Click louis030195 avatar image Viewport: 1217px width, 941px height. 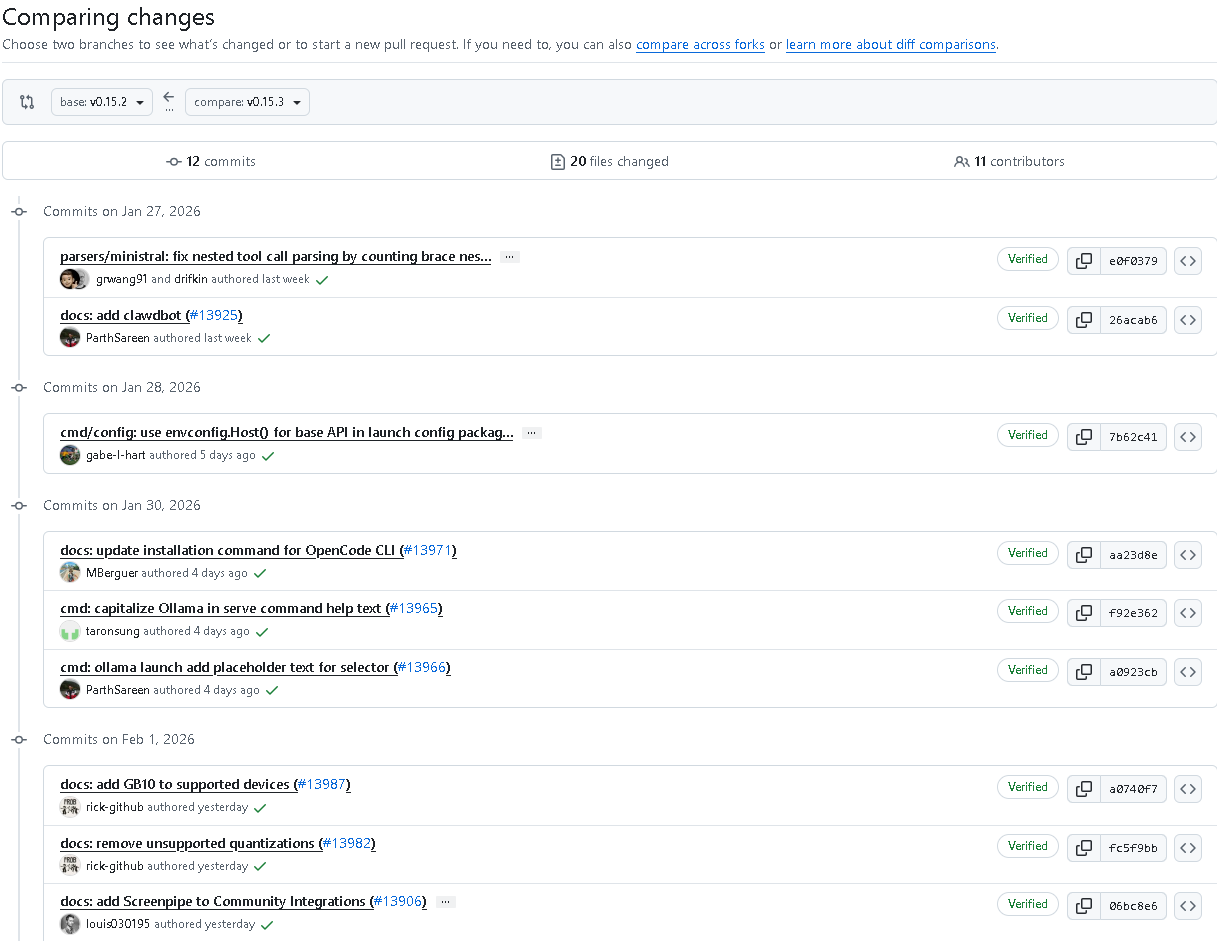(x=70, y=924)
